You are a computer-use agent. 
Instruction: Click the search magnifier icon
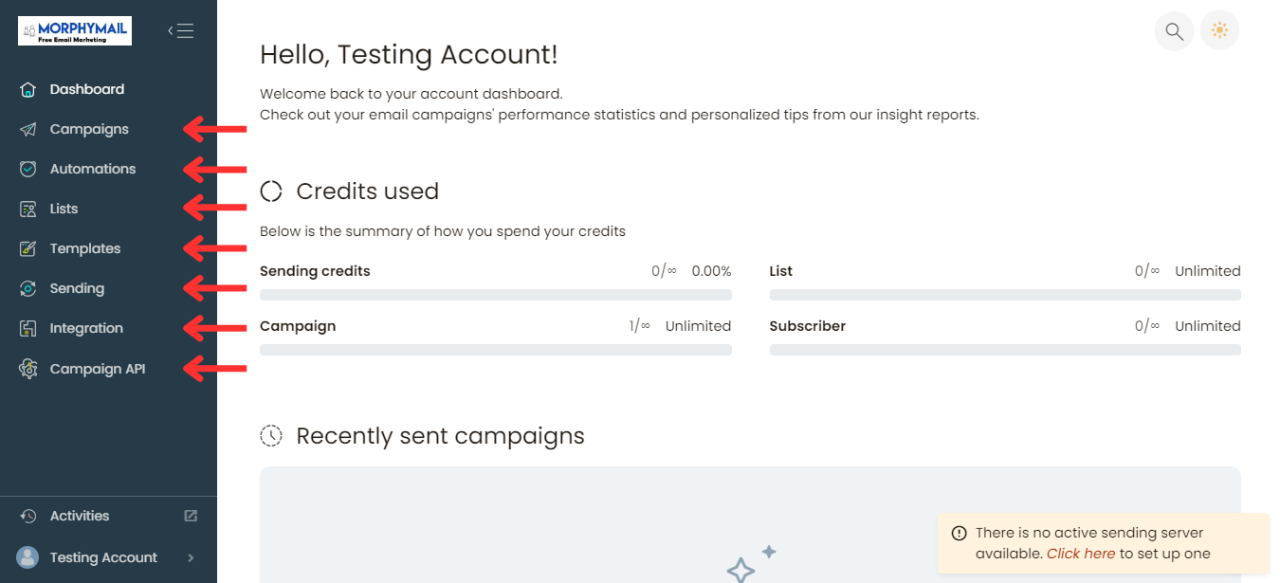pyautogui.click(x=1174, y=30)
